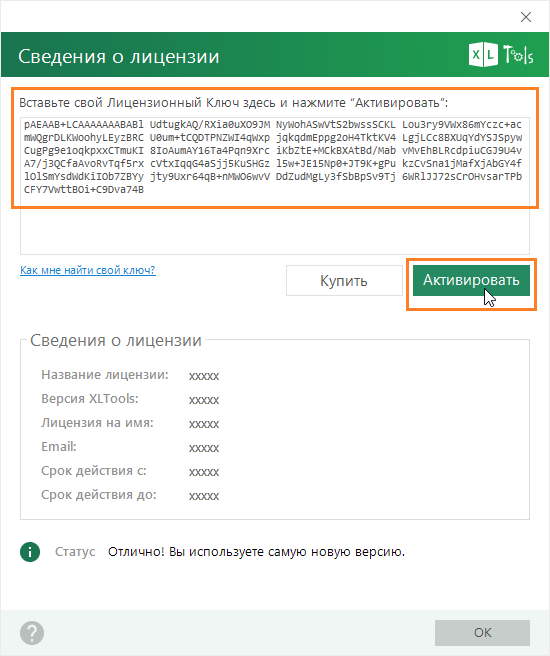Select the 'Email:' label
The height and width of the screenshot is (656, 550).
(x=59, y=446)
